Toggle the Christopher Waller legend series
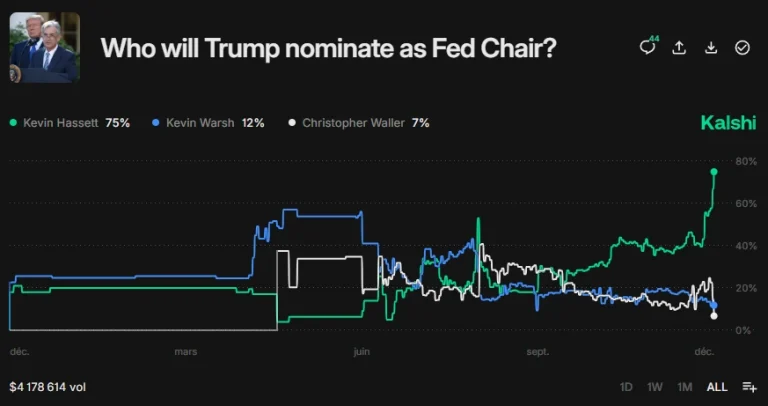This screenshot has height=406, width=768. 358,123
